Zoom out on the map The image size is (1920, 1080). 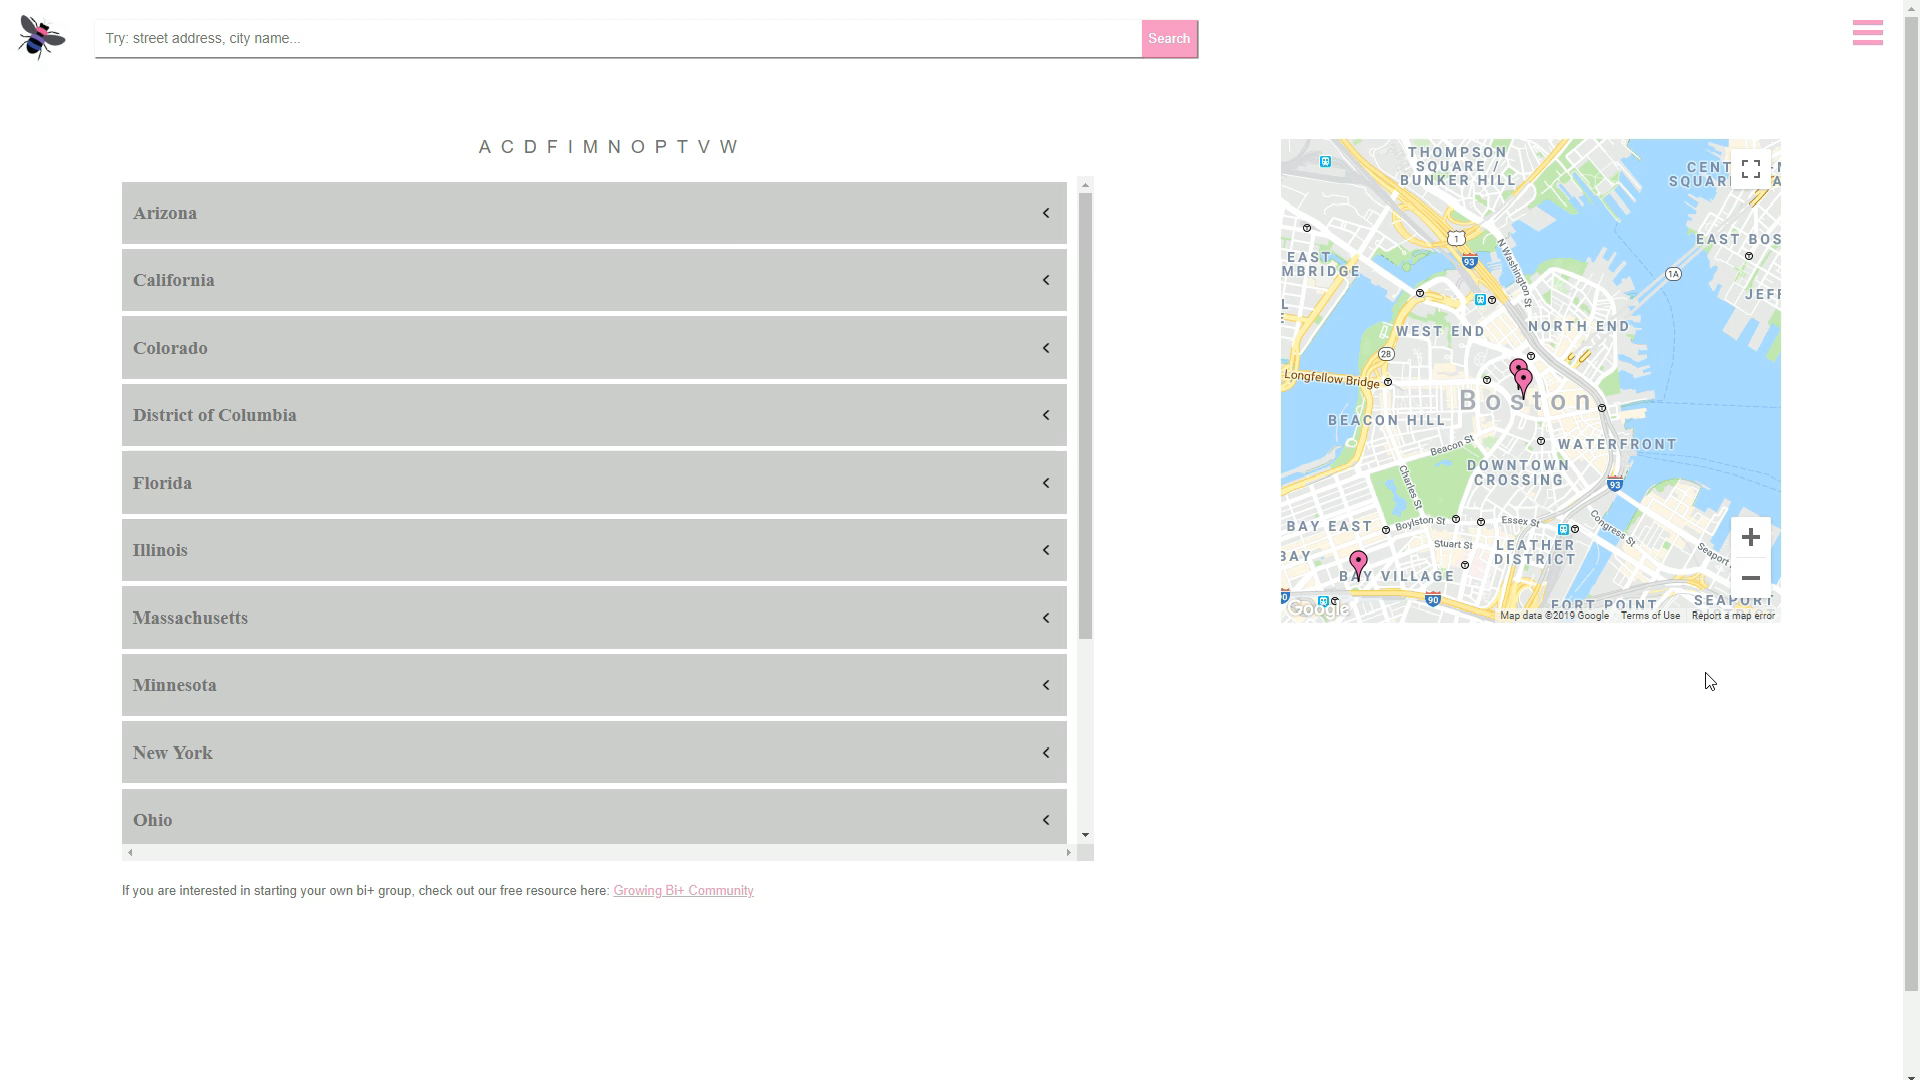(x=1750, y=578)
